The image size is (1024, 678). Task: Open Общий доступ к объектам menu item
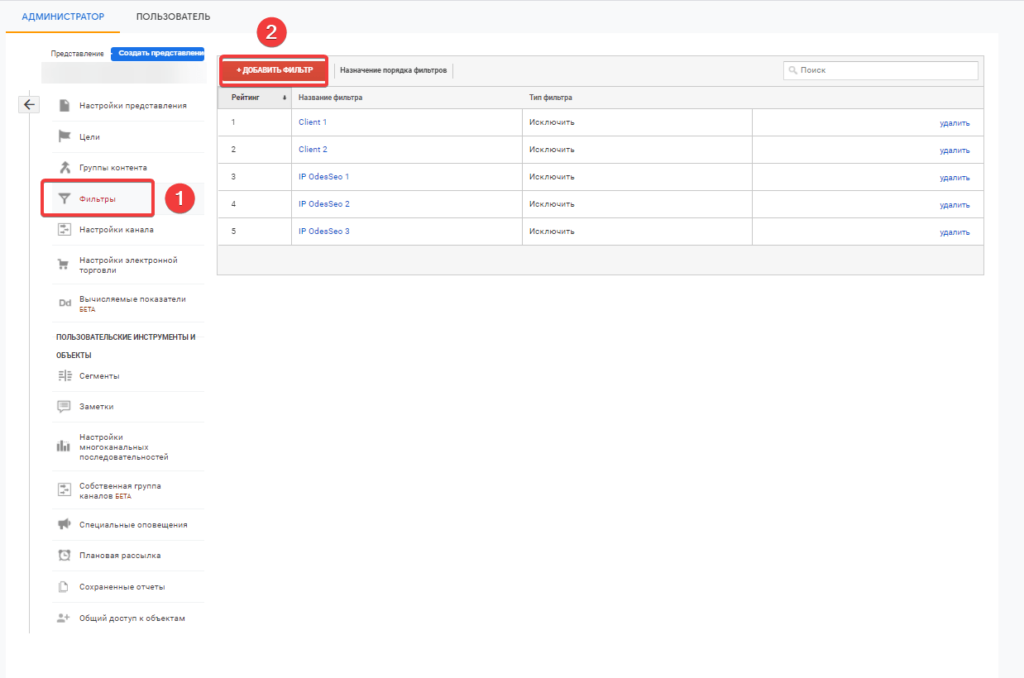[x=132, y=618]
